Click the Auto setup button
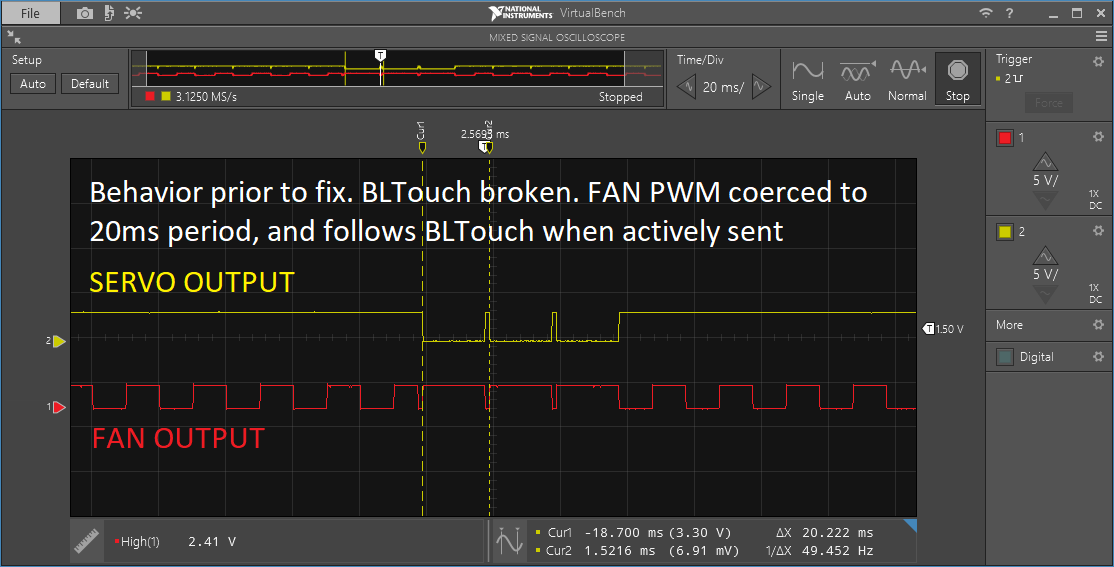 click(x=33, y=84)
